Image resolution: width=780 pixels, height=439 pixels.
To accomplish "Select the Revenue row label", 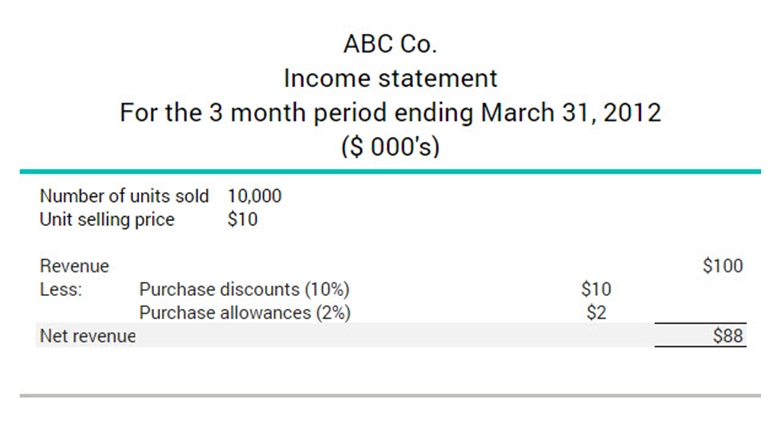I will click(74, 266).
